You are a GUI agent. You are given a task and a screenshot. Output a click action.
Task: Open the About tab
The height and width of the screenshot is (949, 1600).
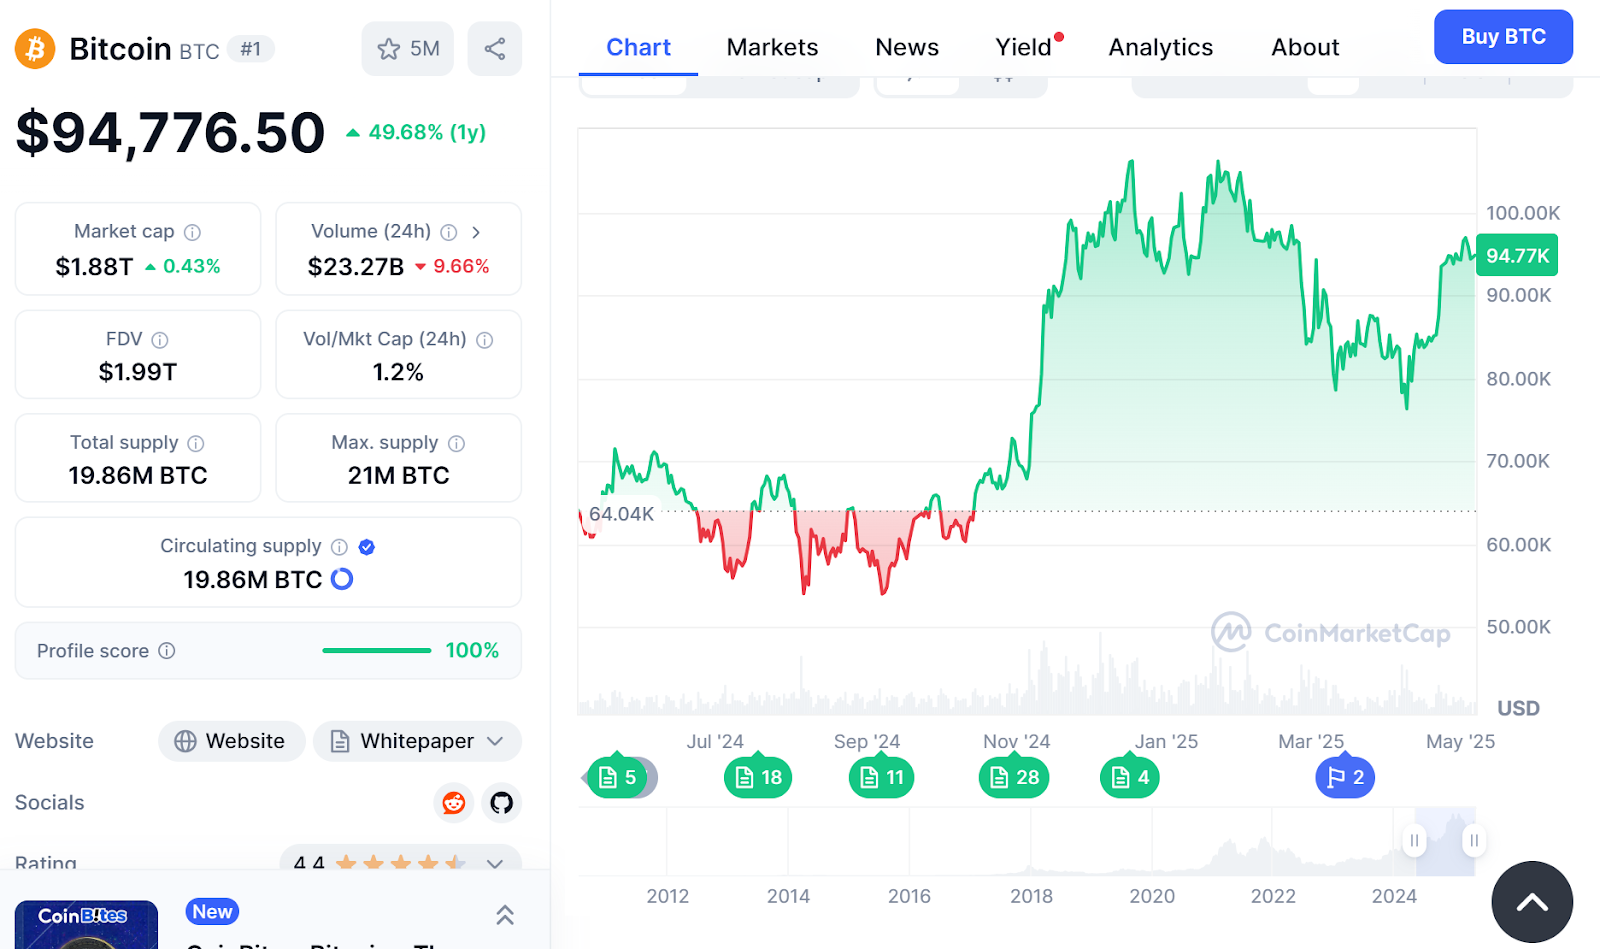[1305, 47]
